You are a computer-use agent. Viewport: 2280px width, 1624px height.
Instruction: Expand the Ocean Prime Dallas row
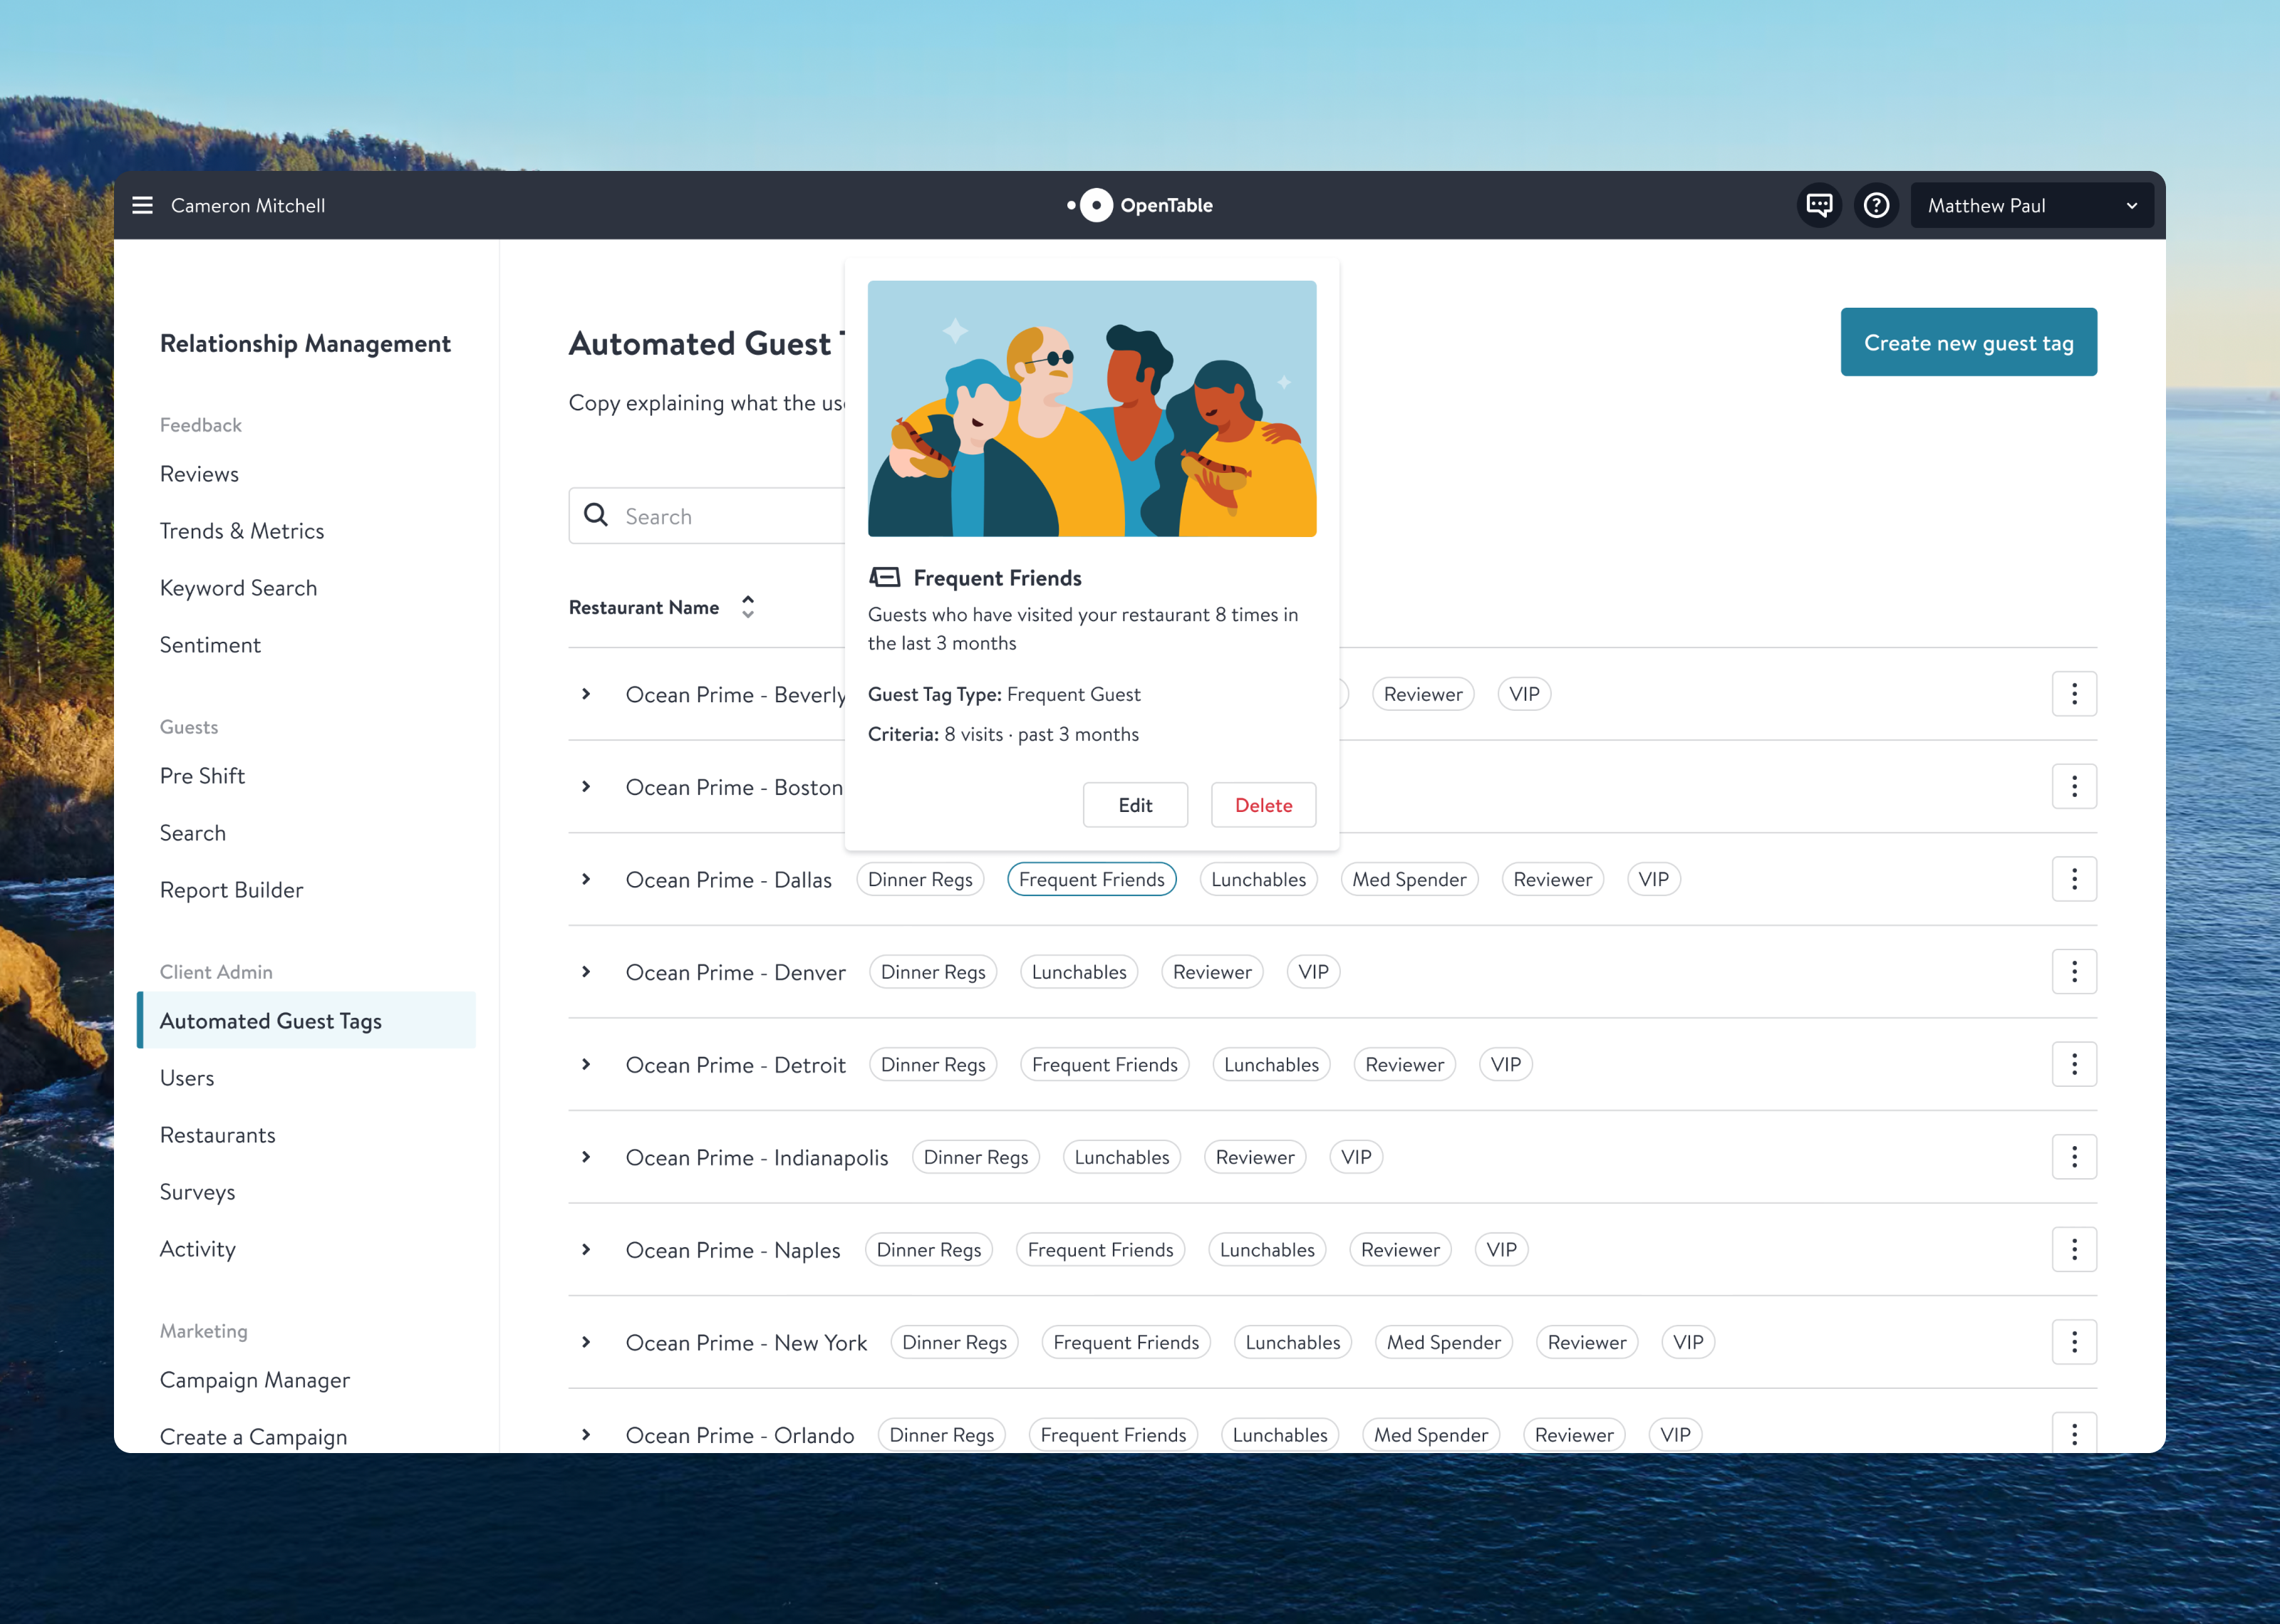click(x=587, y=879)
